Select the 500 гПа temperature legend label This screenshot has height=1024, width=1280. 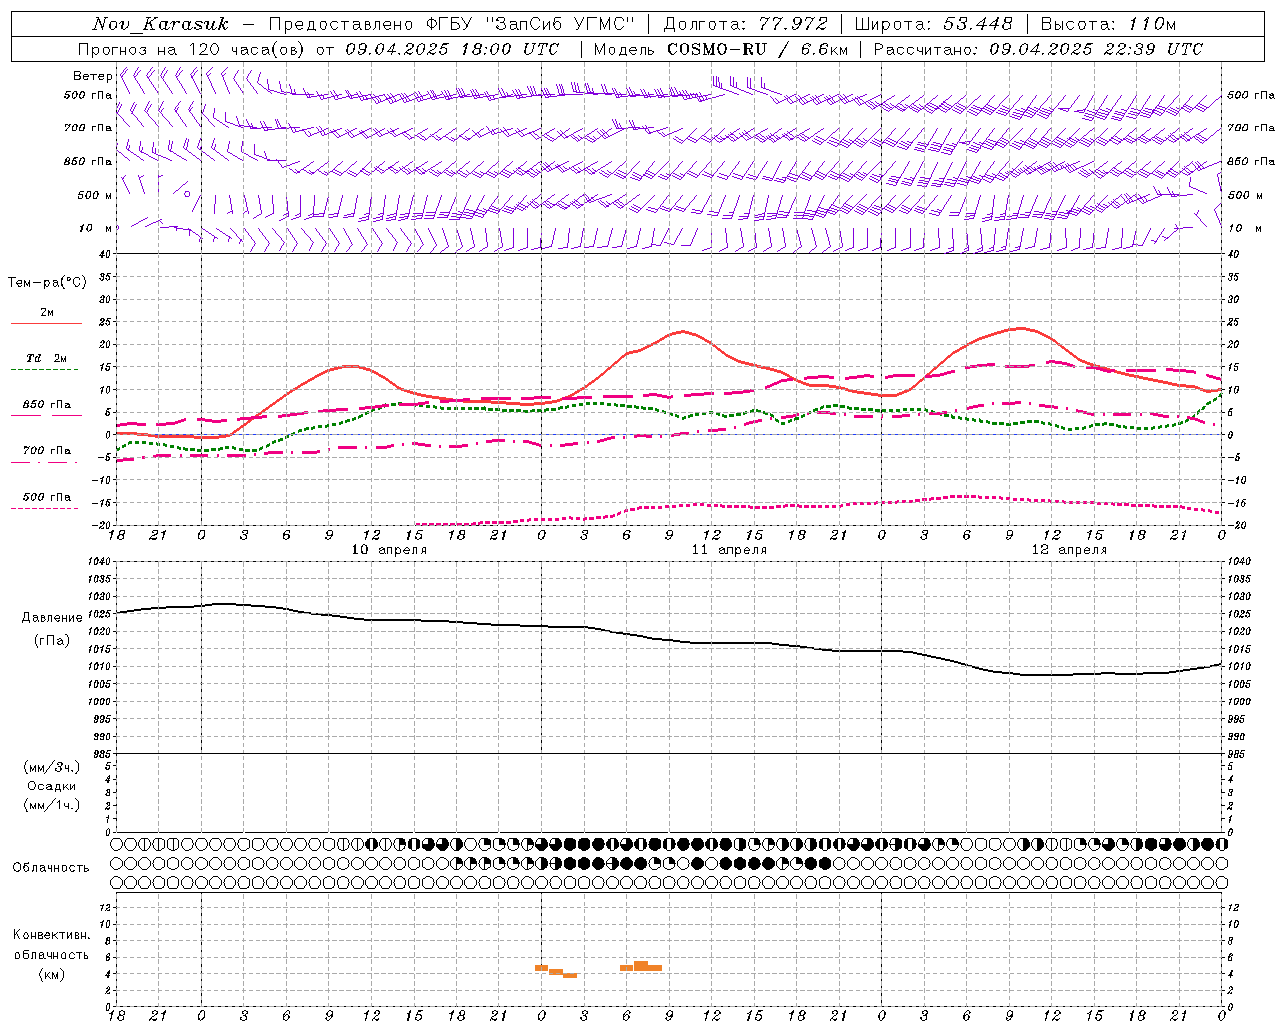pyautogui.click(x=46, y=497)
